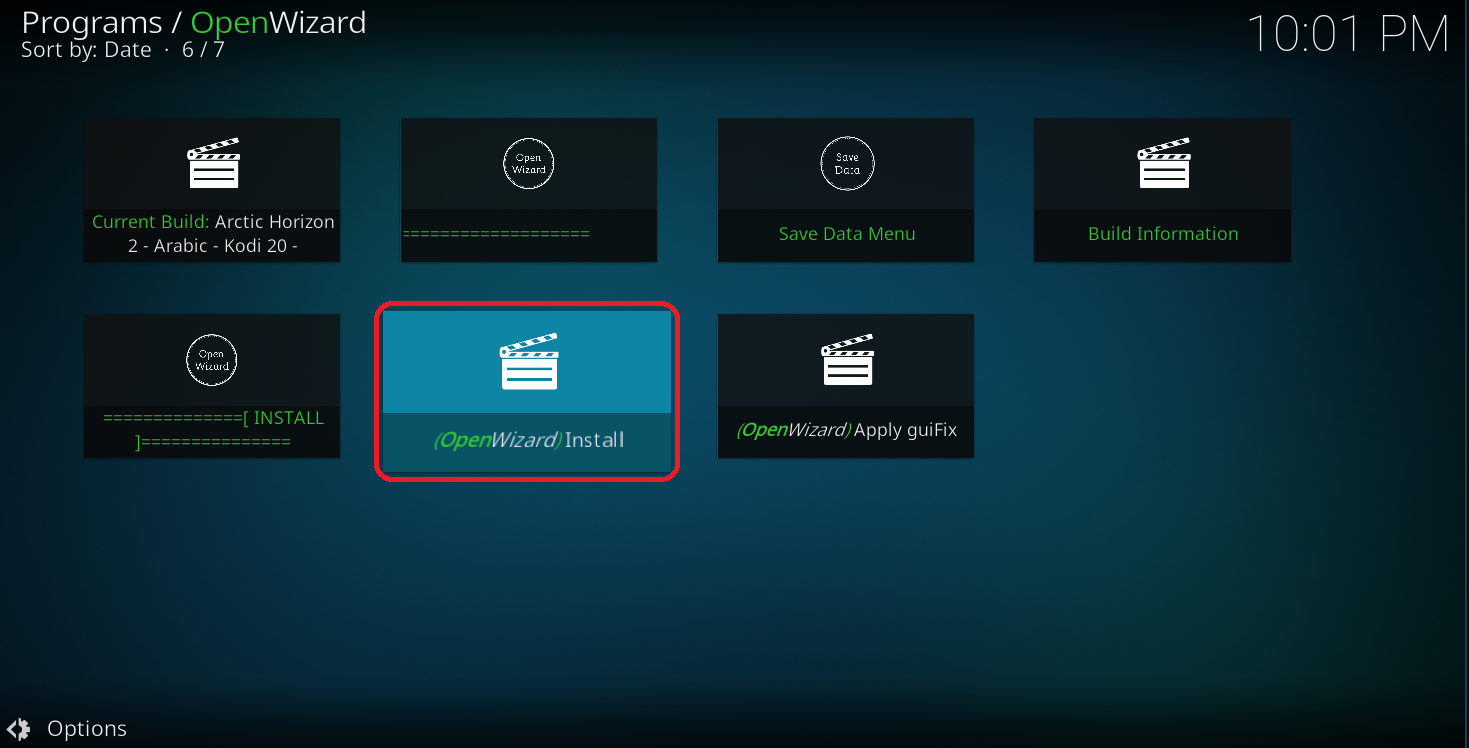Viewport: 1469px width, 748px height.
Task: Click Programs in the breadcrumb header
Action: coord(92,22)
